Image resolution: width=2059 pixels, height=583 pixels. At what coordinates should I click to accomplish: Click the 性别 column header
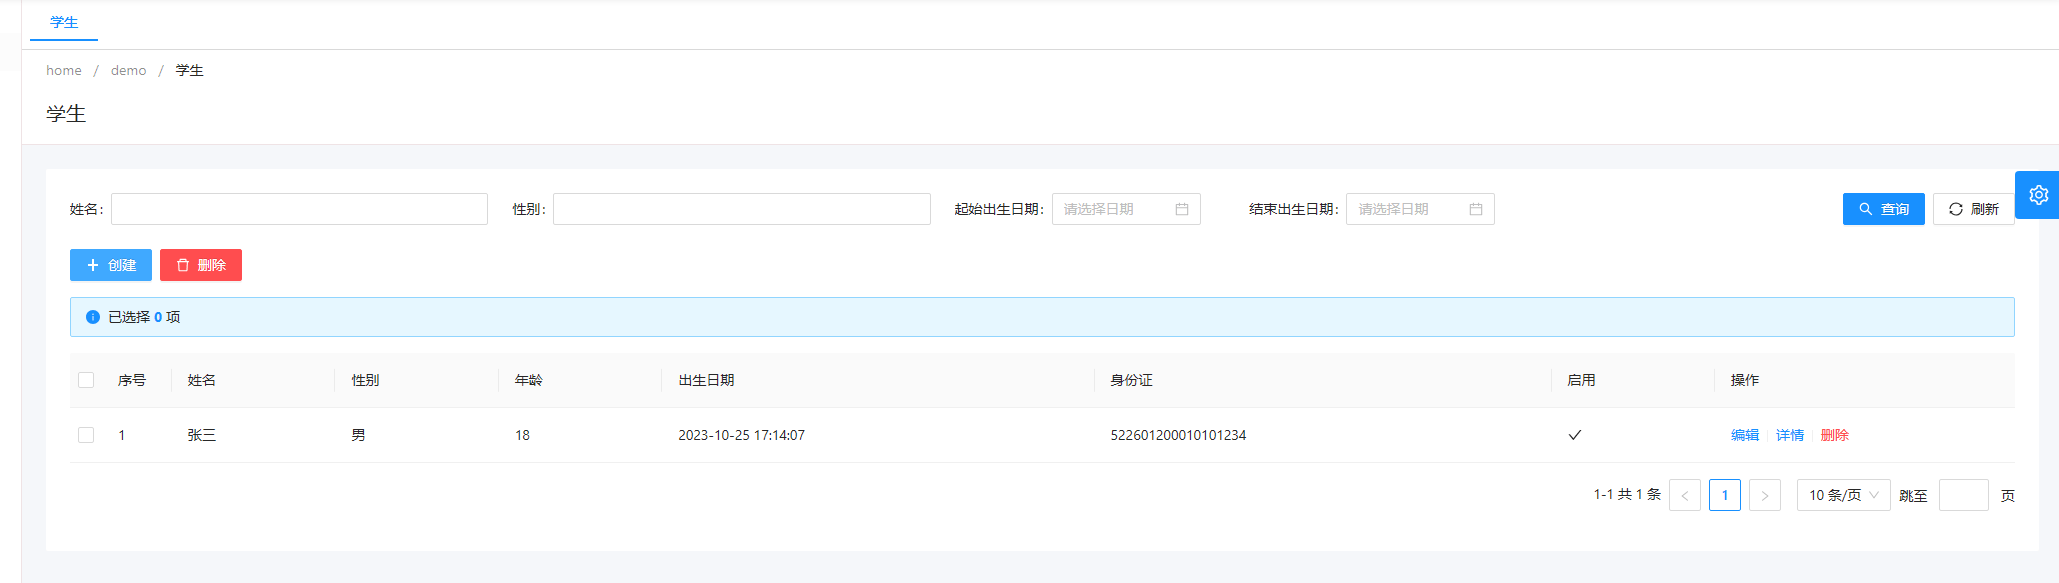pyautogui.click(x=365, y=380)
